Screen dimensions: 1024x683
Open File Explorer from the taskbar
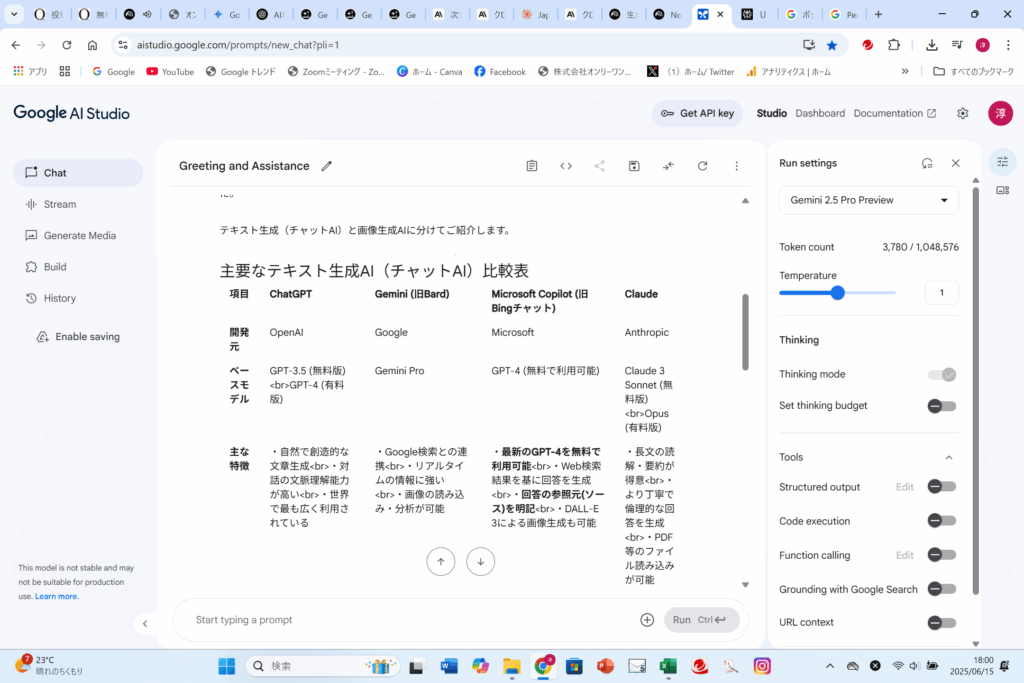pyautogui.click(x=511, y=666)
